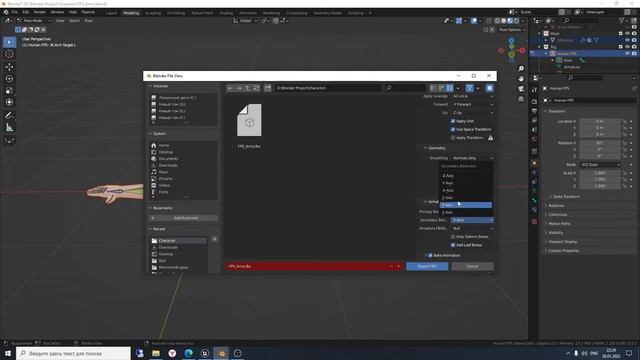Open Microsoft Edge from the taskbar
The image size is (640, 360).
coord(189,353)
